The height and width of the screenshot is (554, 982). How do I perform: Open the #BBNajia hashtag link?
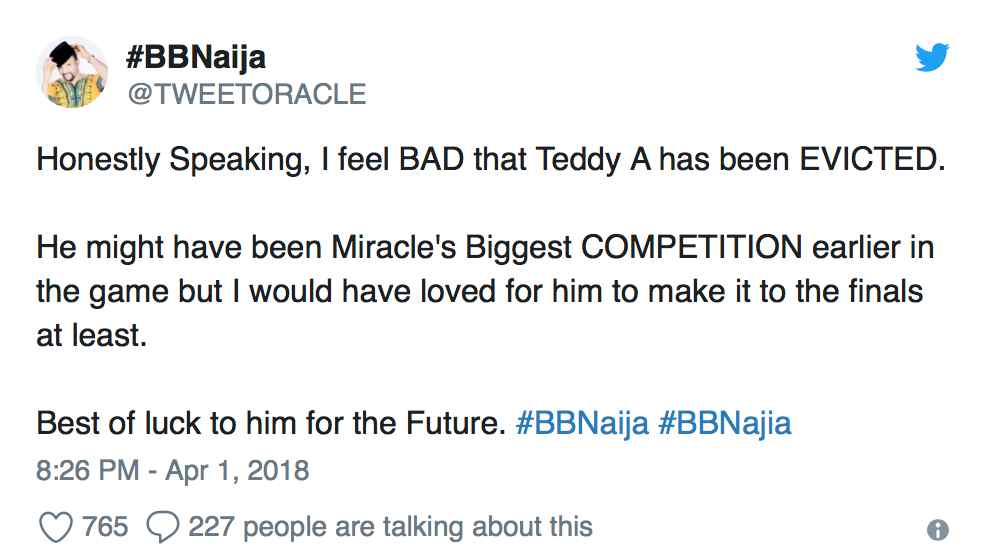(725, 423)
